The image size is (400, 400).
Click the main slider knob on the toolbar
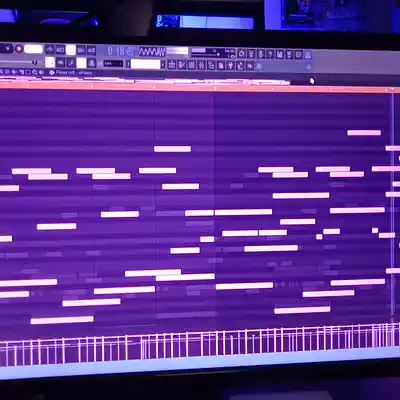point(34,62)
